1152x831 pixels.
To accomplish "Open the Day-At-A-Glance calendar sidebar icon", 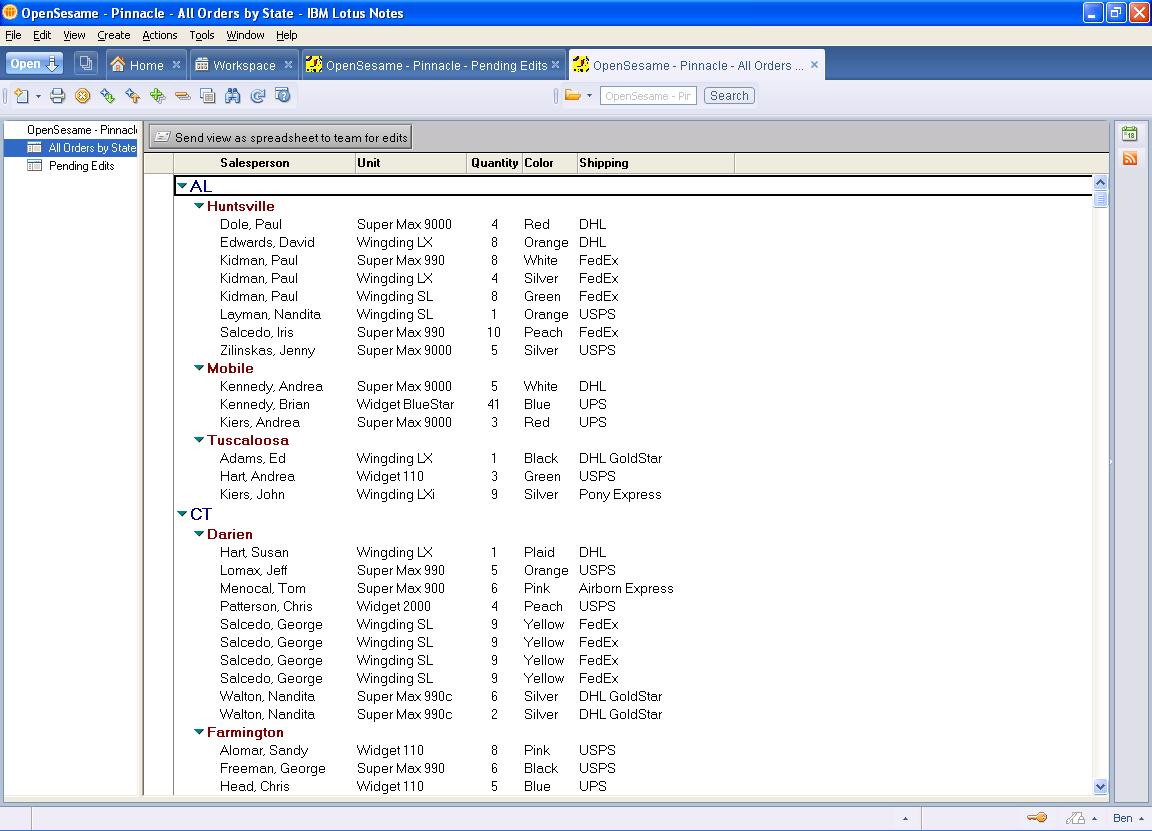I will pos(1130,134).
